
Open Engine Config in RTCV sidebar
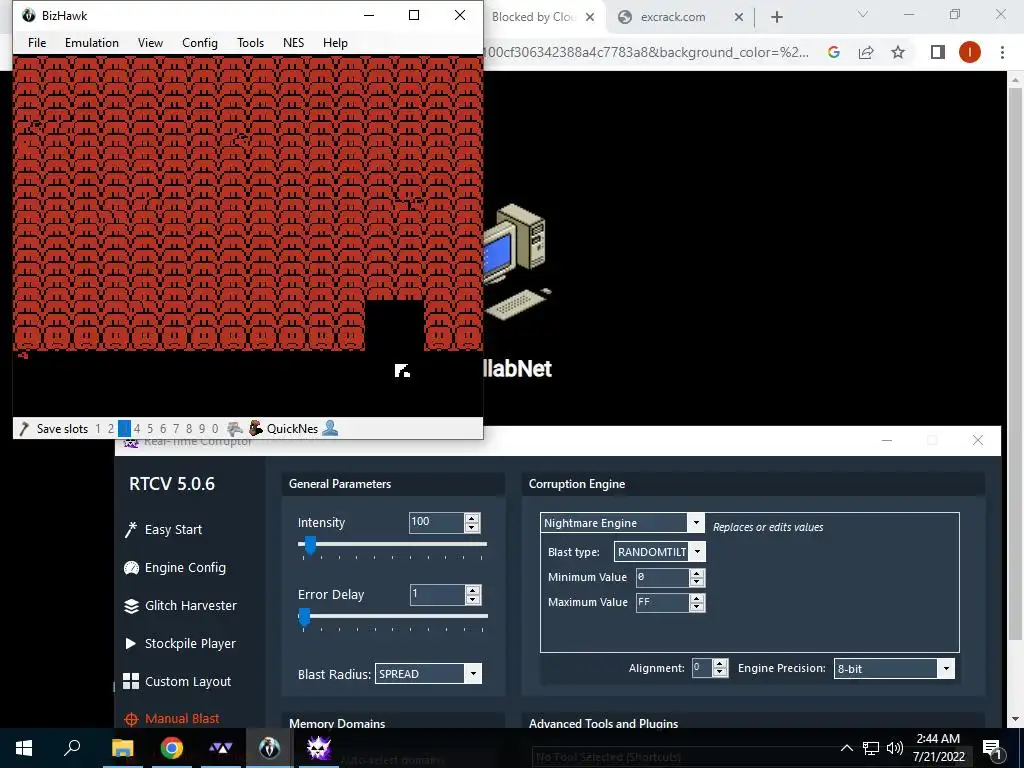175,568
